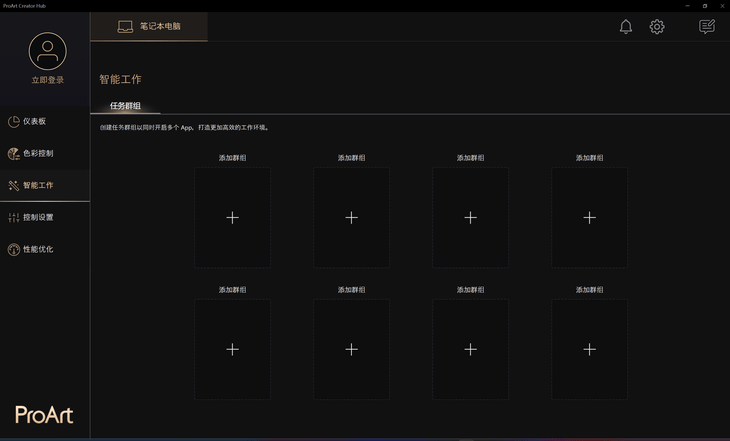Click the 性能优化 sidebar icon

[14, 249]
